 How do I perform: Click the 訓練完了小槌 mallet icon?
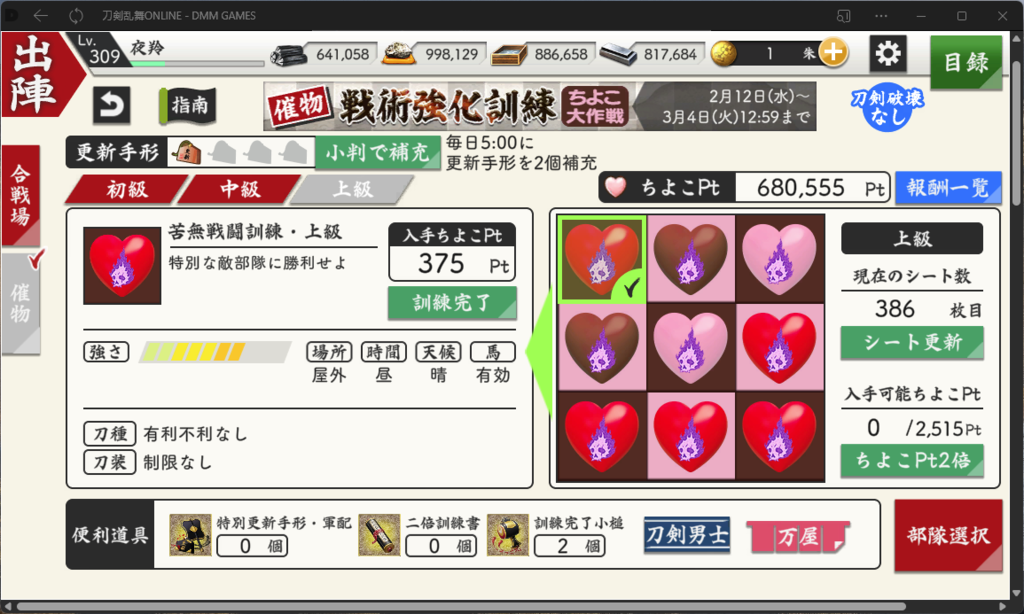pos(507,534)
